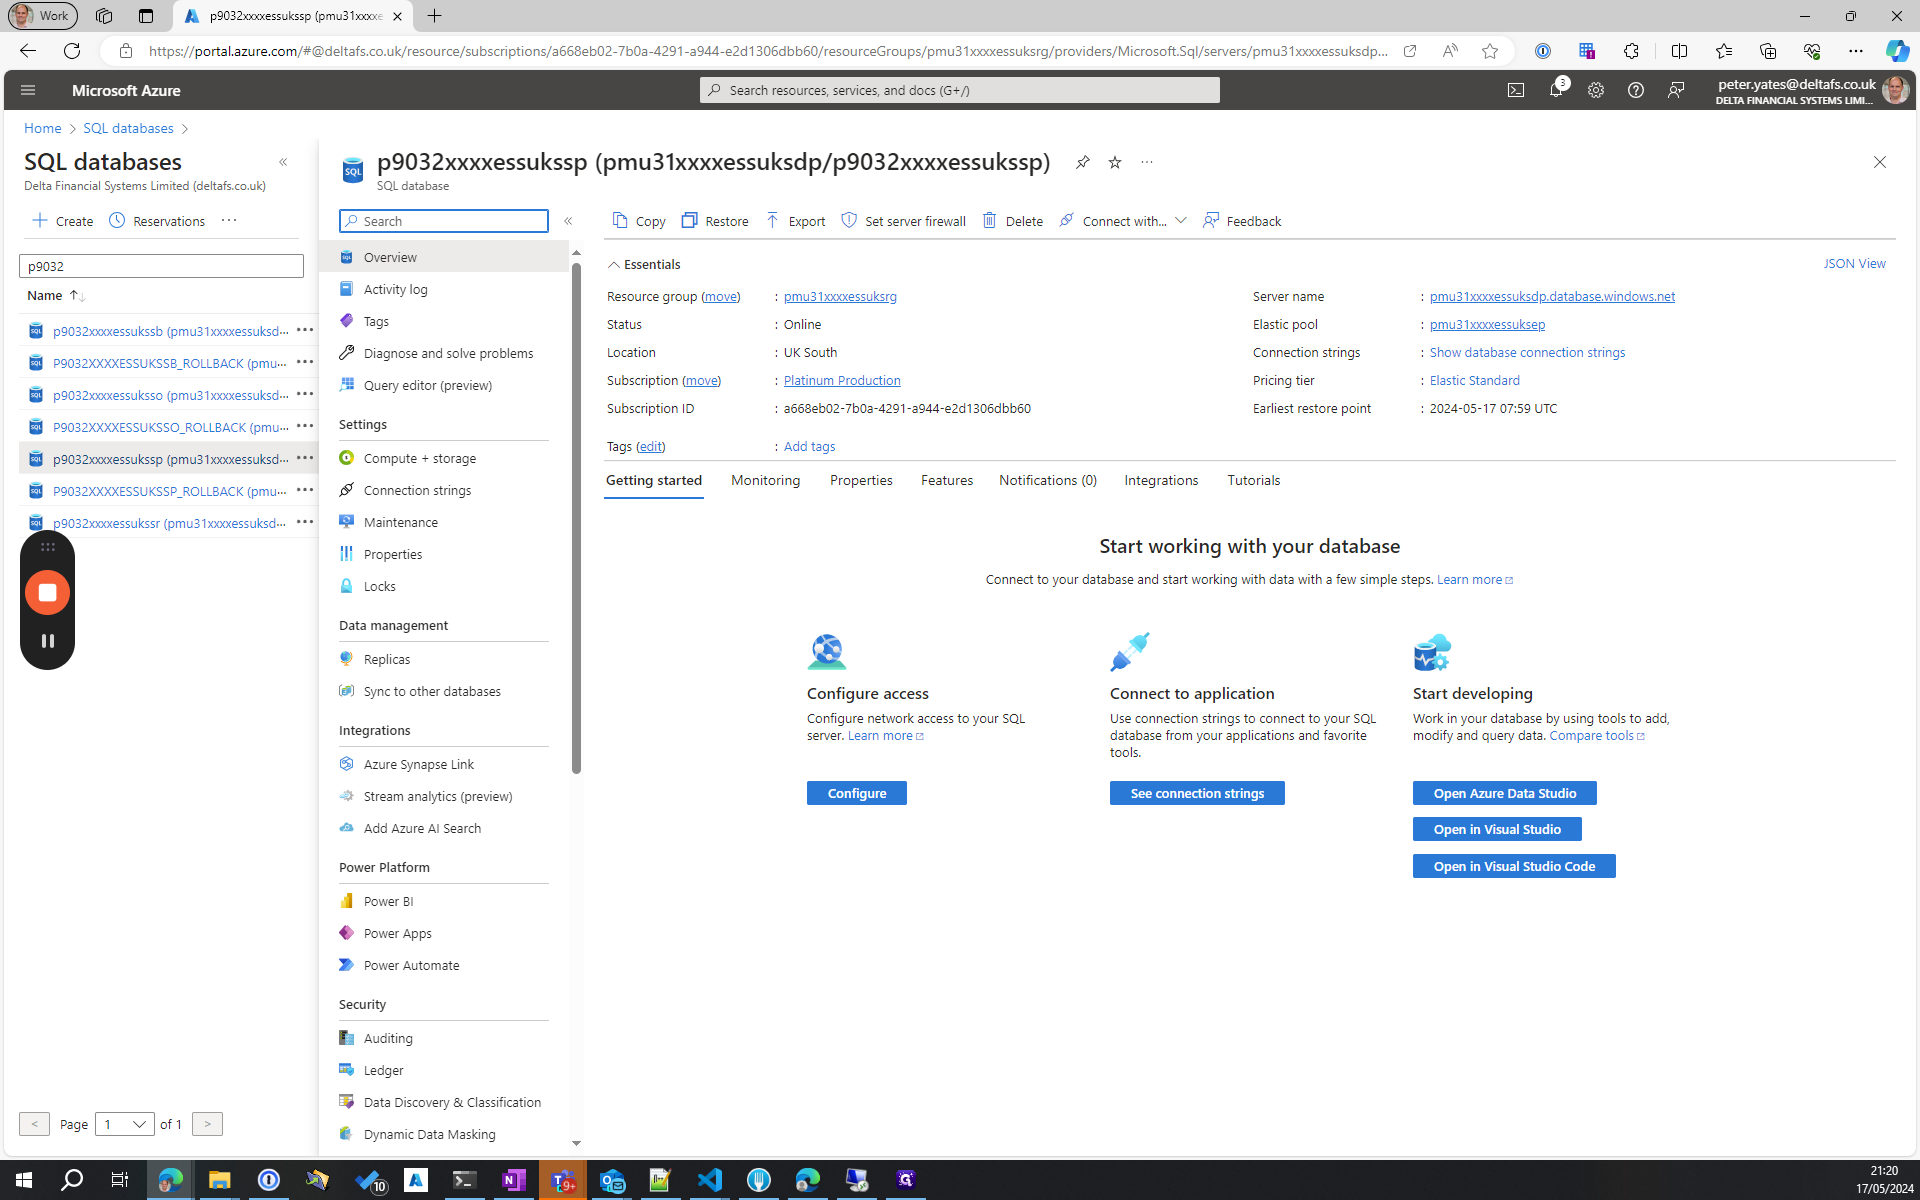Open more options ellipsis beside database title

[x=1147, y=162]
